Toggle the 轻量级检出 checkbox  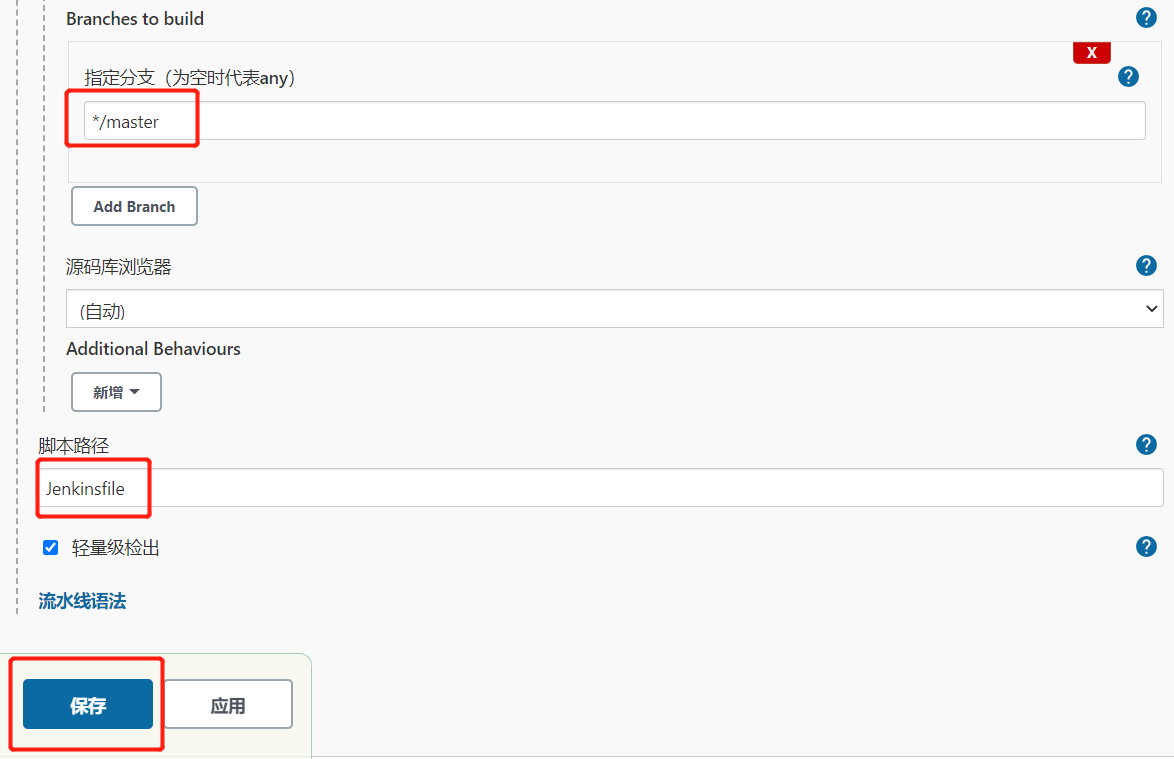51,548
